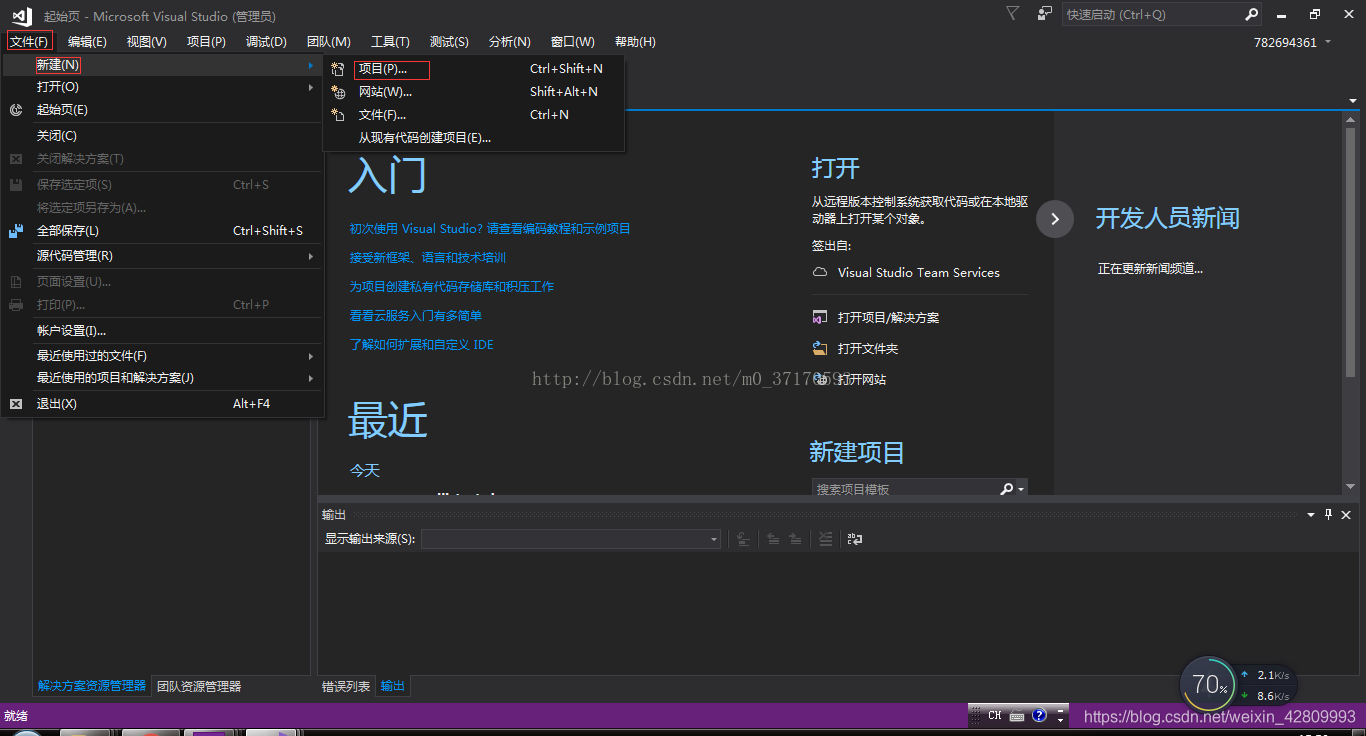Toggle auto-hide pin of Output panel
The image size is (1366, 736).
[1328, 515]
